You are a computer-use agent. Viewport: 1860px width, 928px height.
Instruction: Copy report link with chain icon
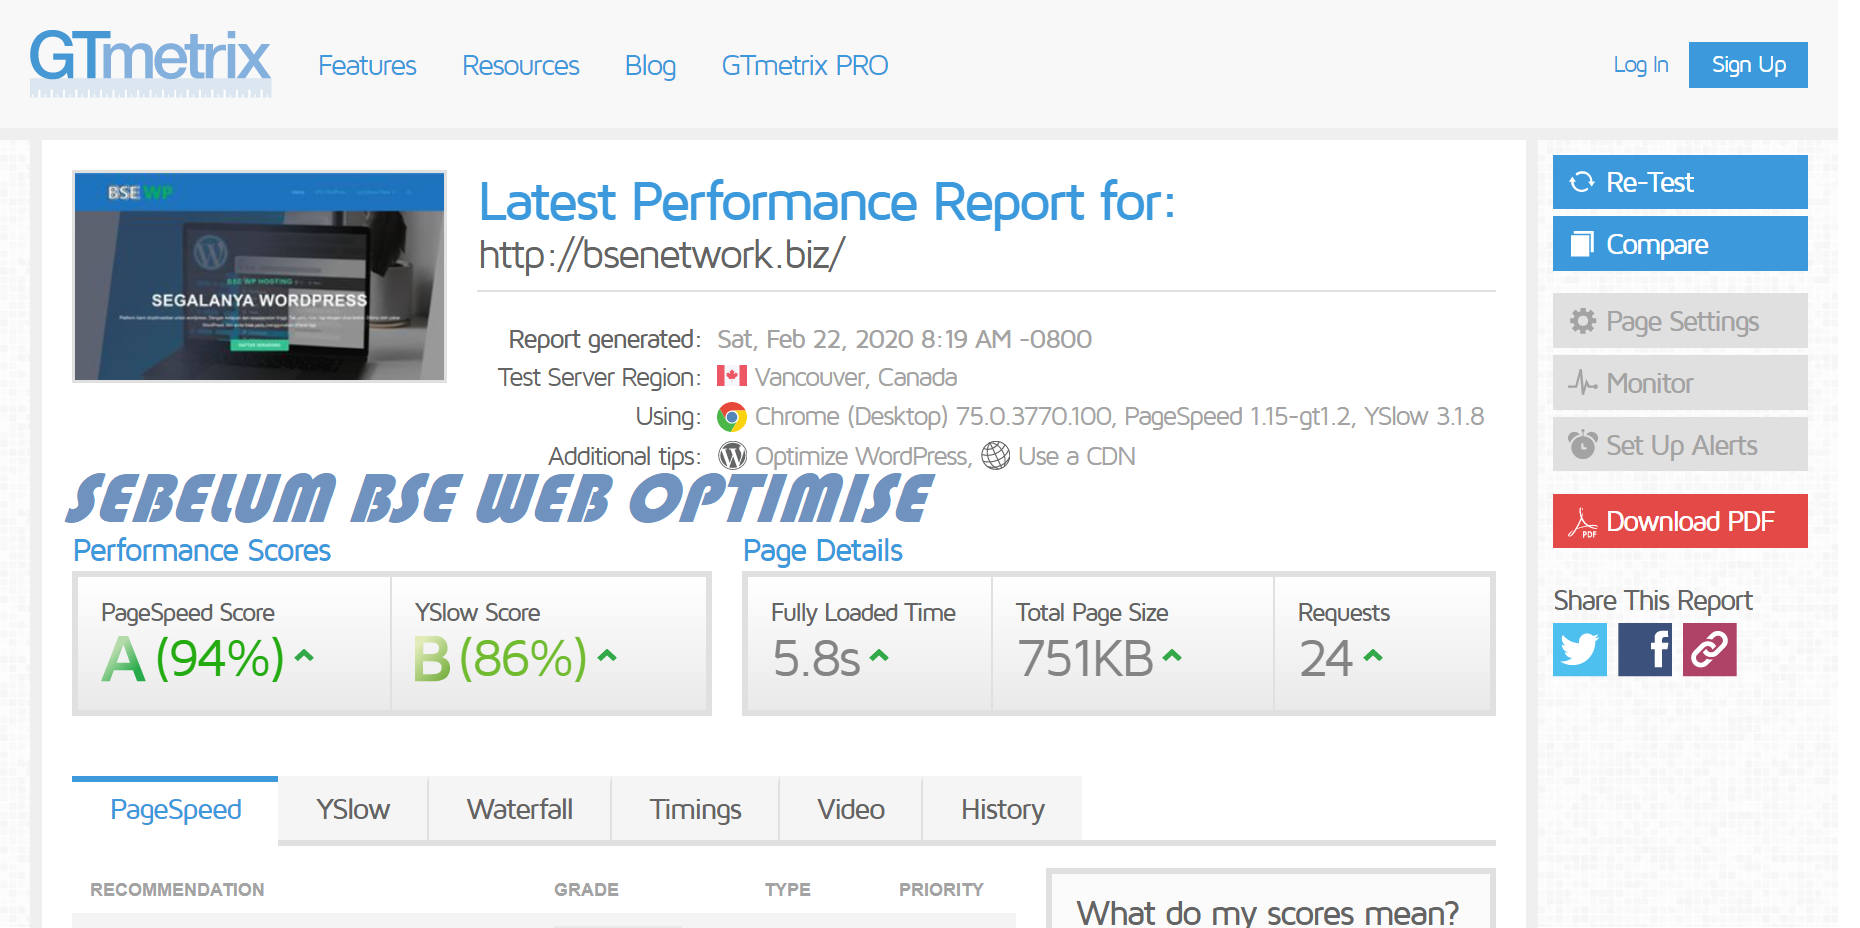pos(1710,650)
